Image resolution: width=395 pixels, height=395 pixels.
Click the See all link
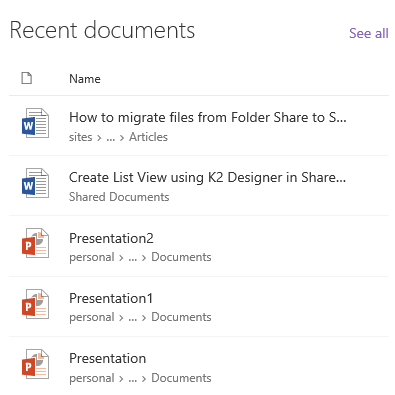pyautogui.click(x=368, y=33)
